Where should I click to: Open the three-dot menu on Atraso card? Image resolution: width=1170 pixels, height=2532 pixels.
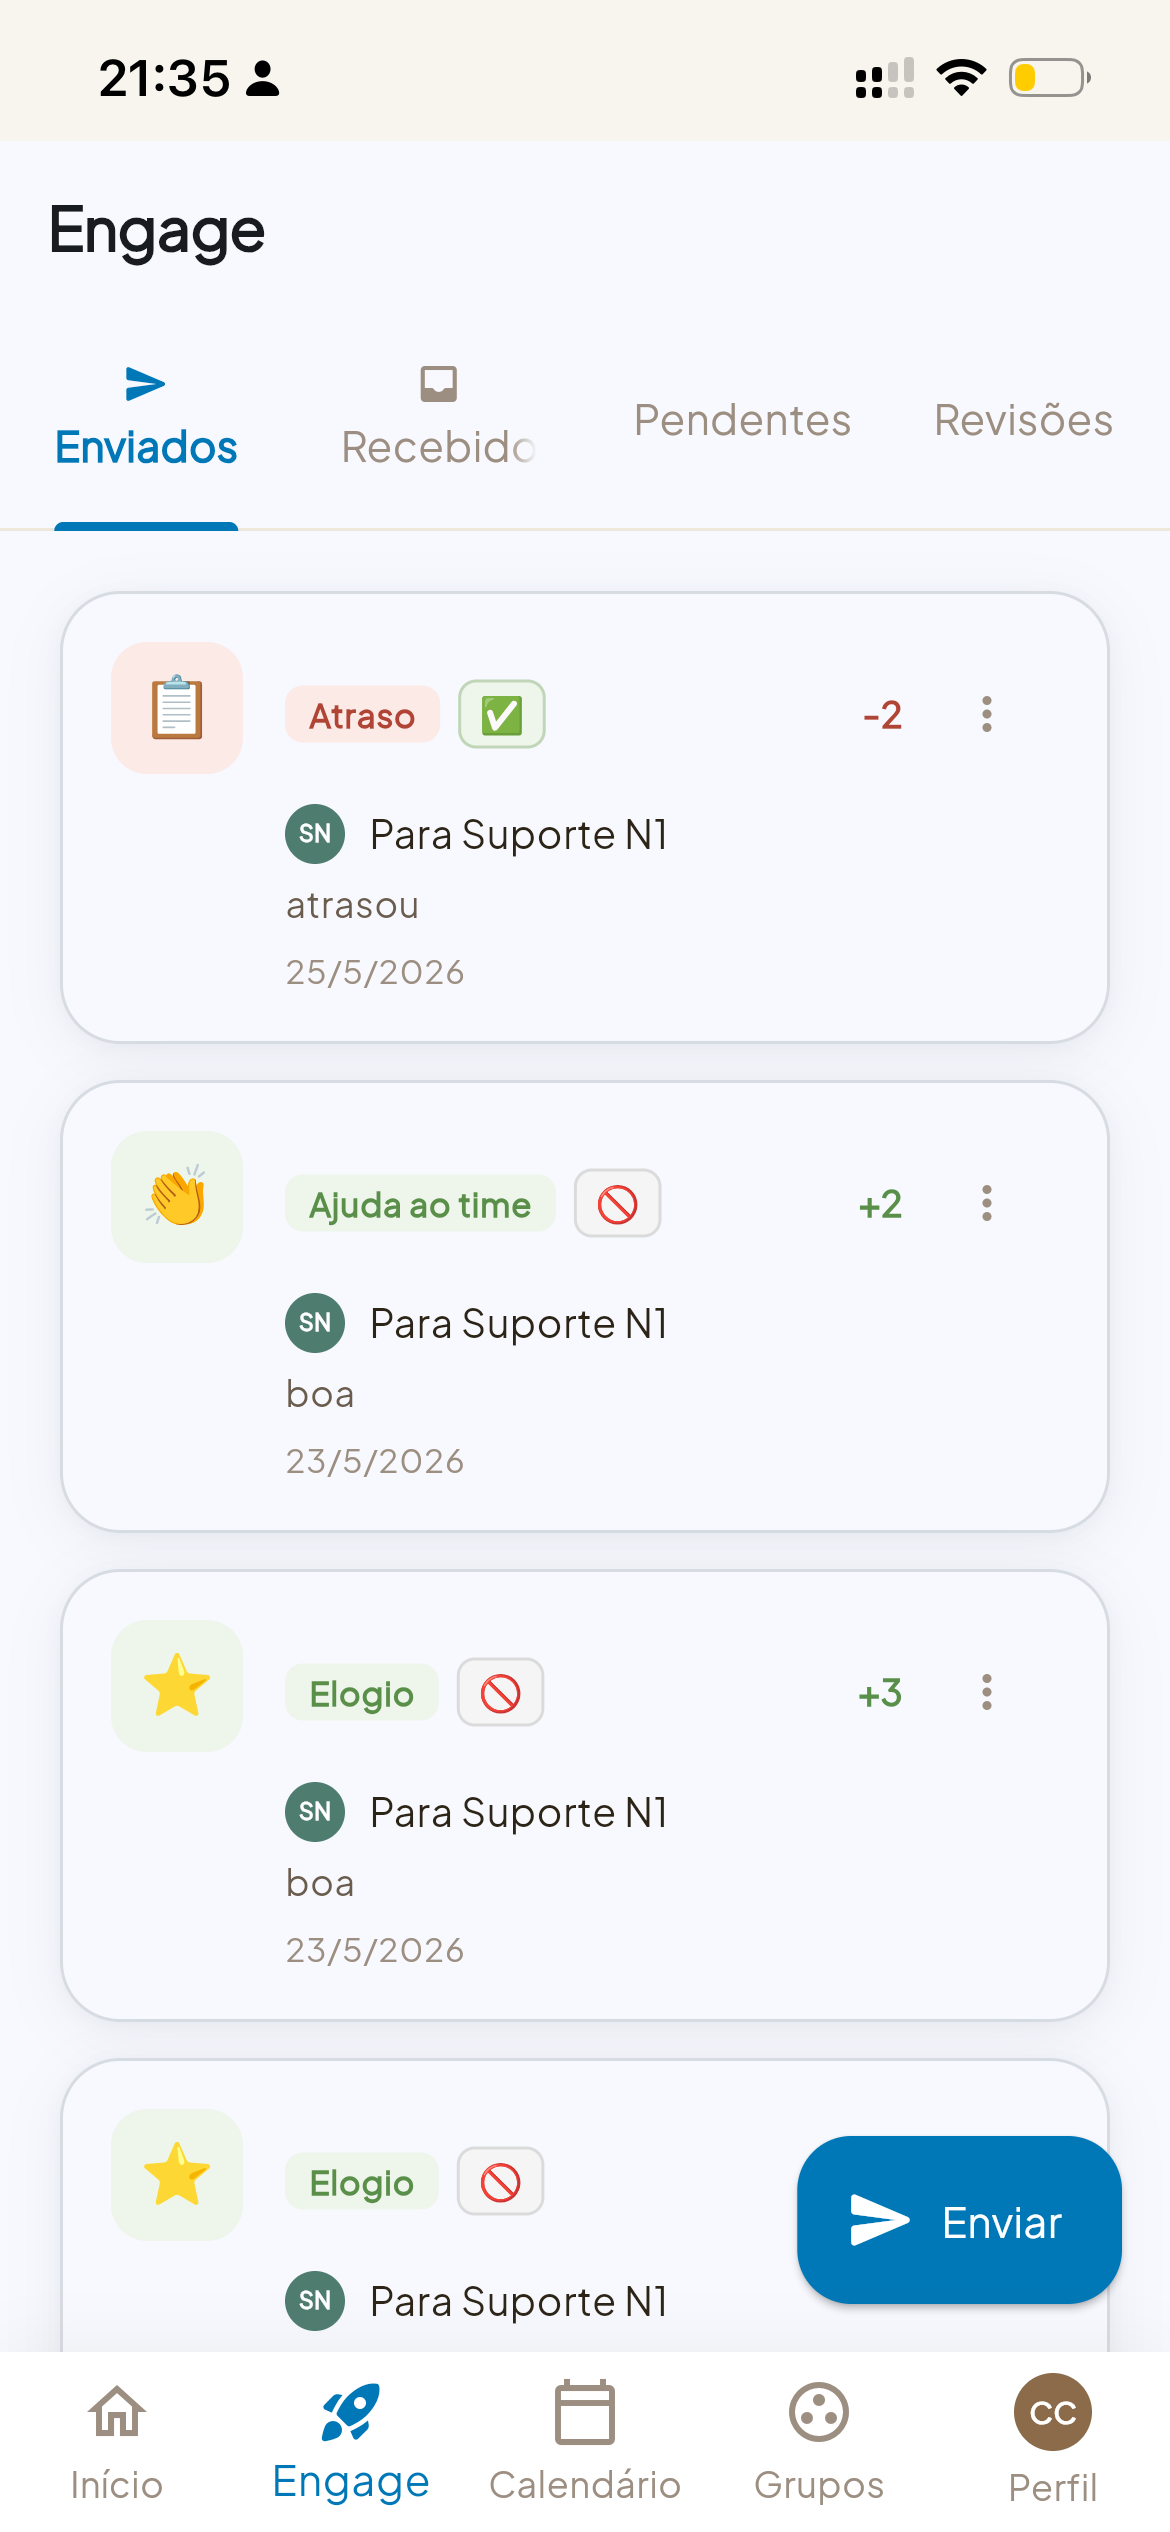[987, 714]
